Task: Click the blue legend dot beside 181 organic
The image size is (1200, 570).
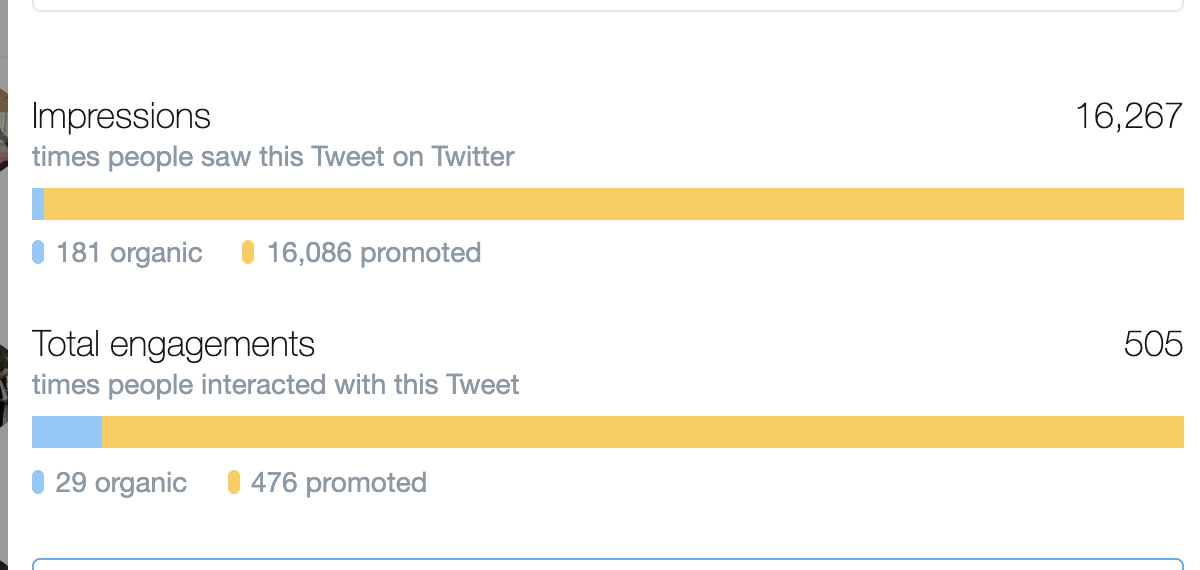Action: tap(38, 252)
